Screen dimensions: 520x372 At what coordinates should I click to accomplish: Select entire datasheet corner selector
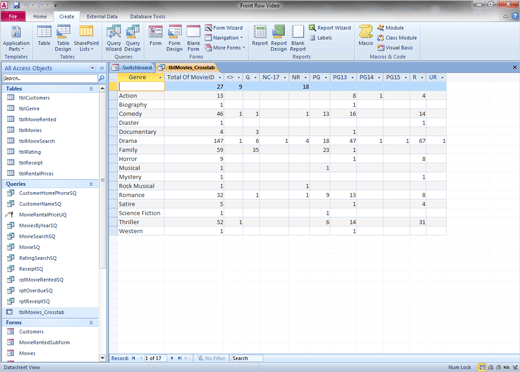coord(114,78)
